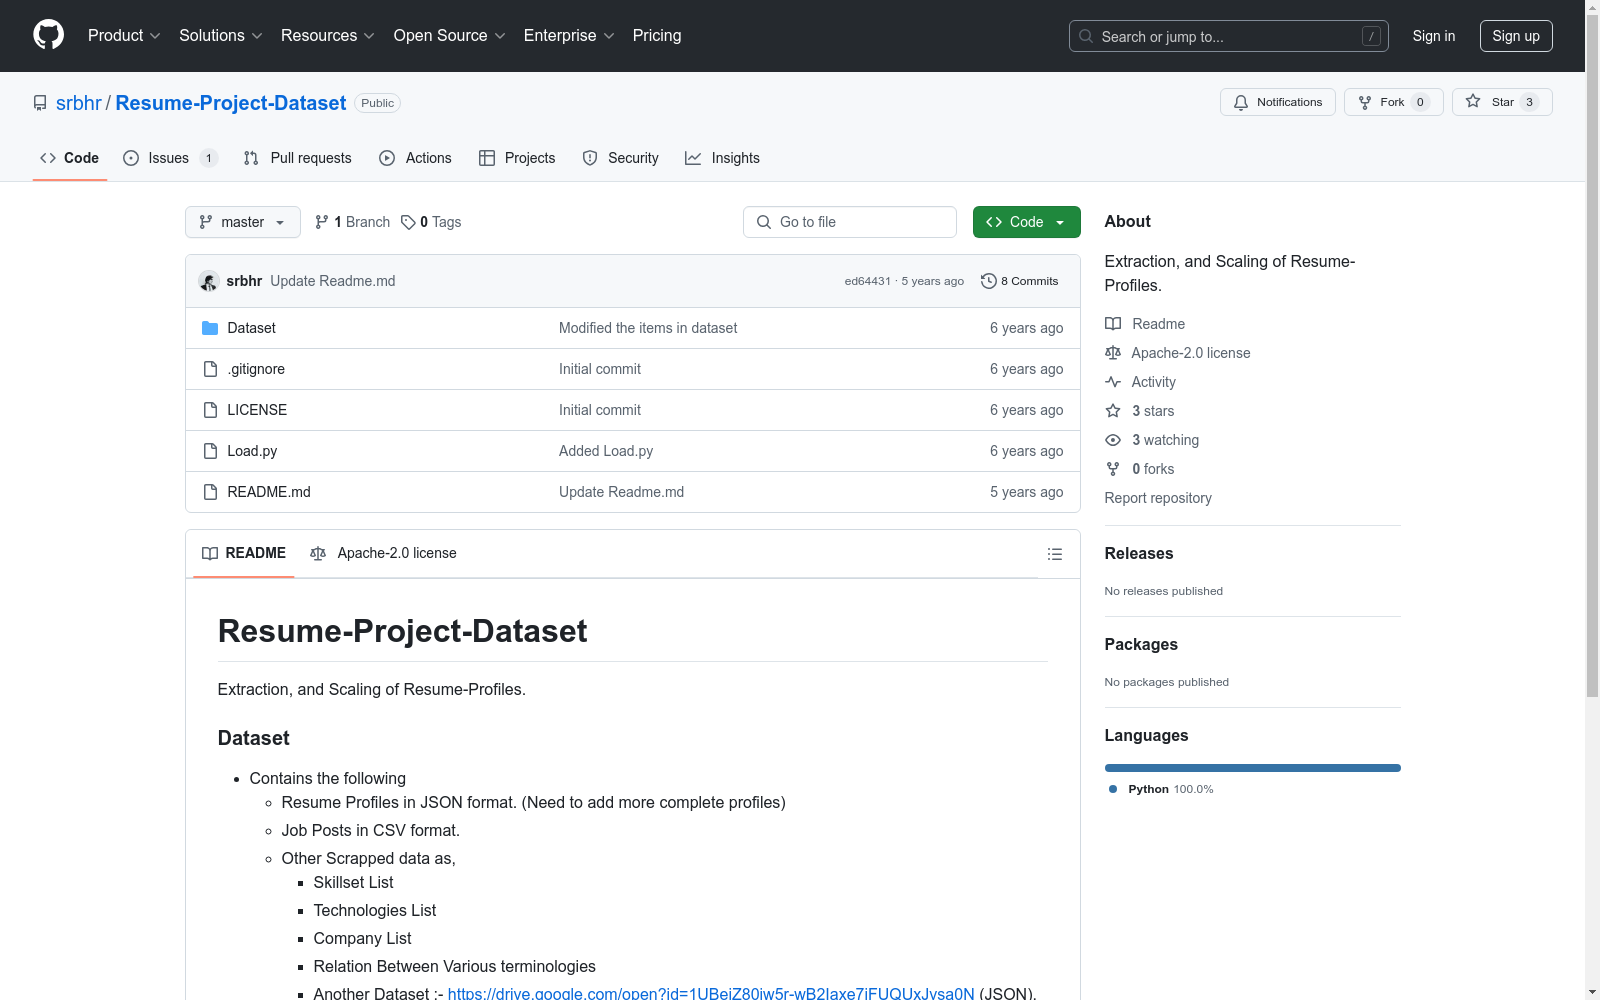Viewport: 1600px width, 1000px height.
Task: Open the Security tab
Action: tap(621, 158)
